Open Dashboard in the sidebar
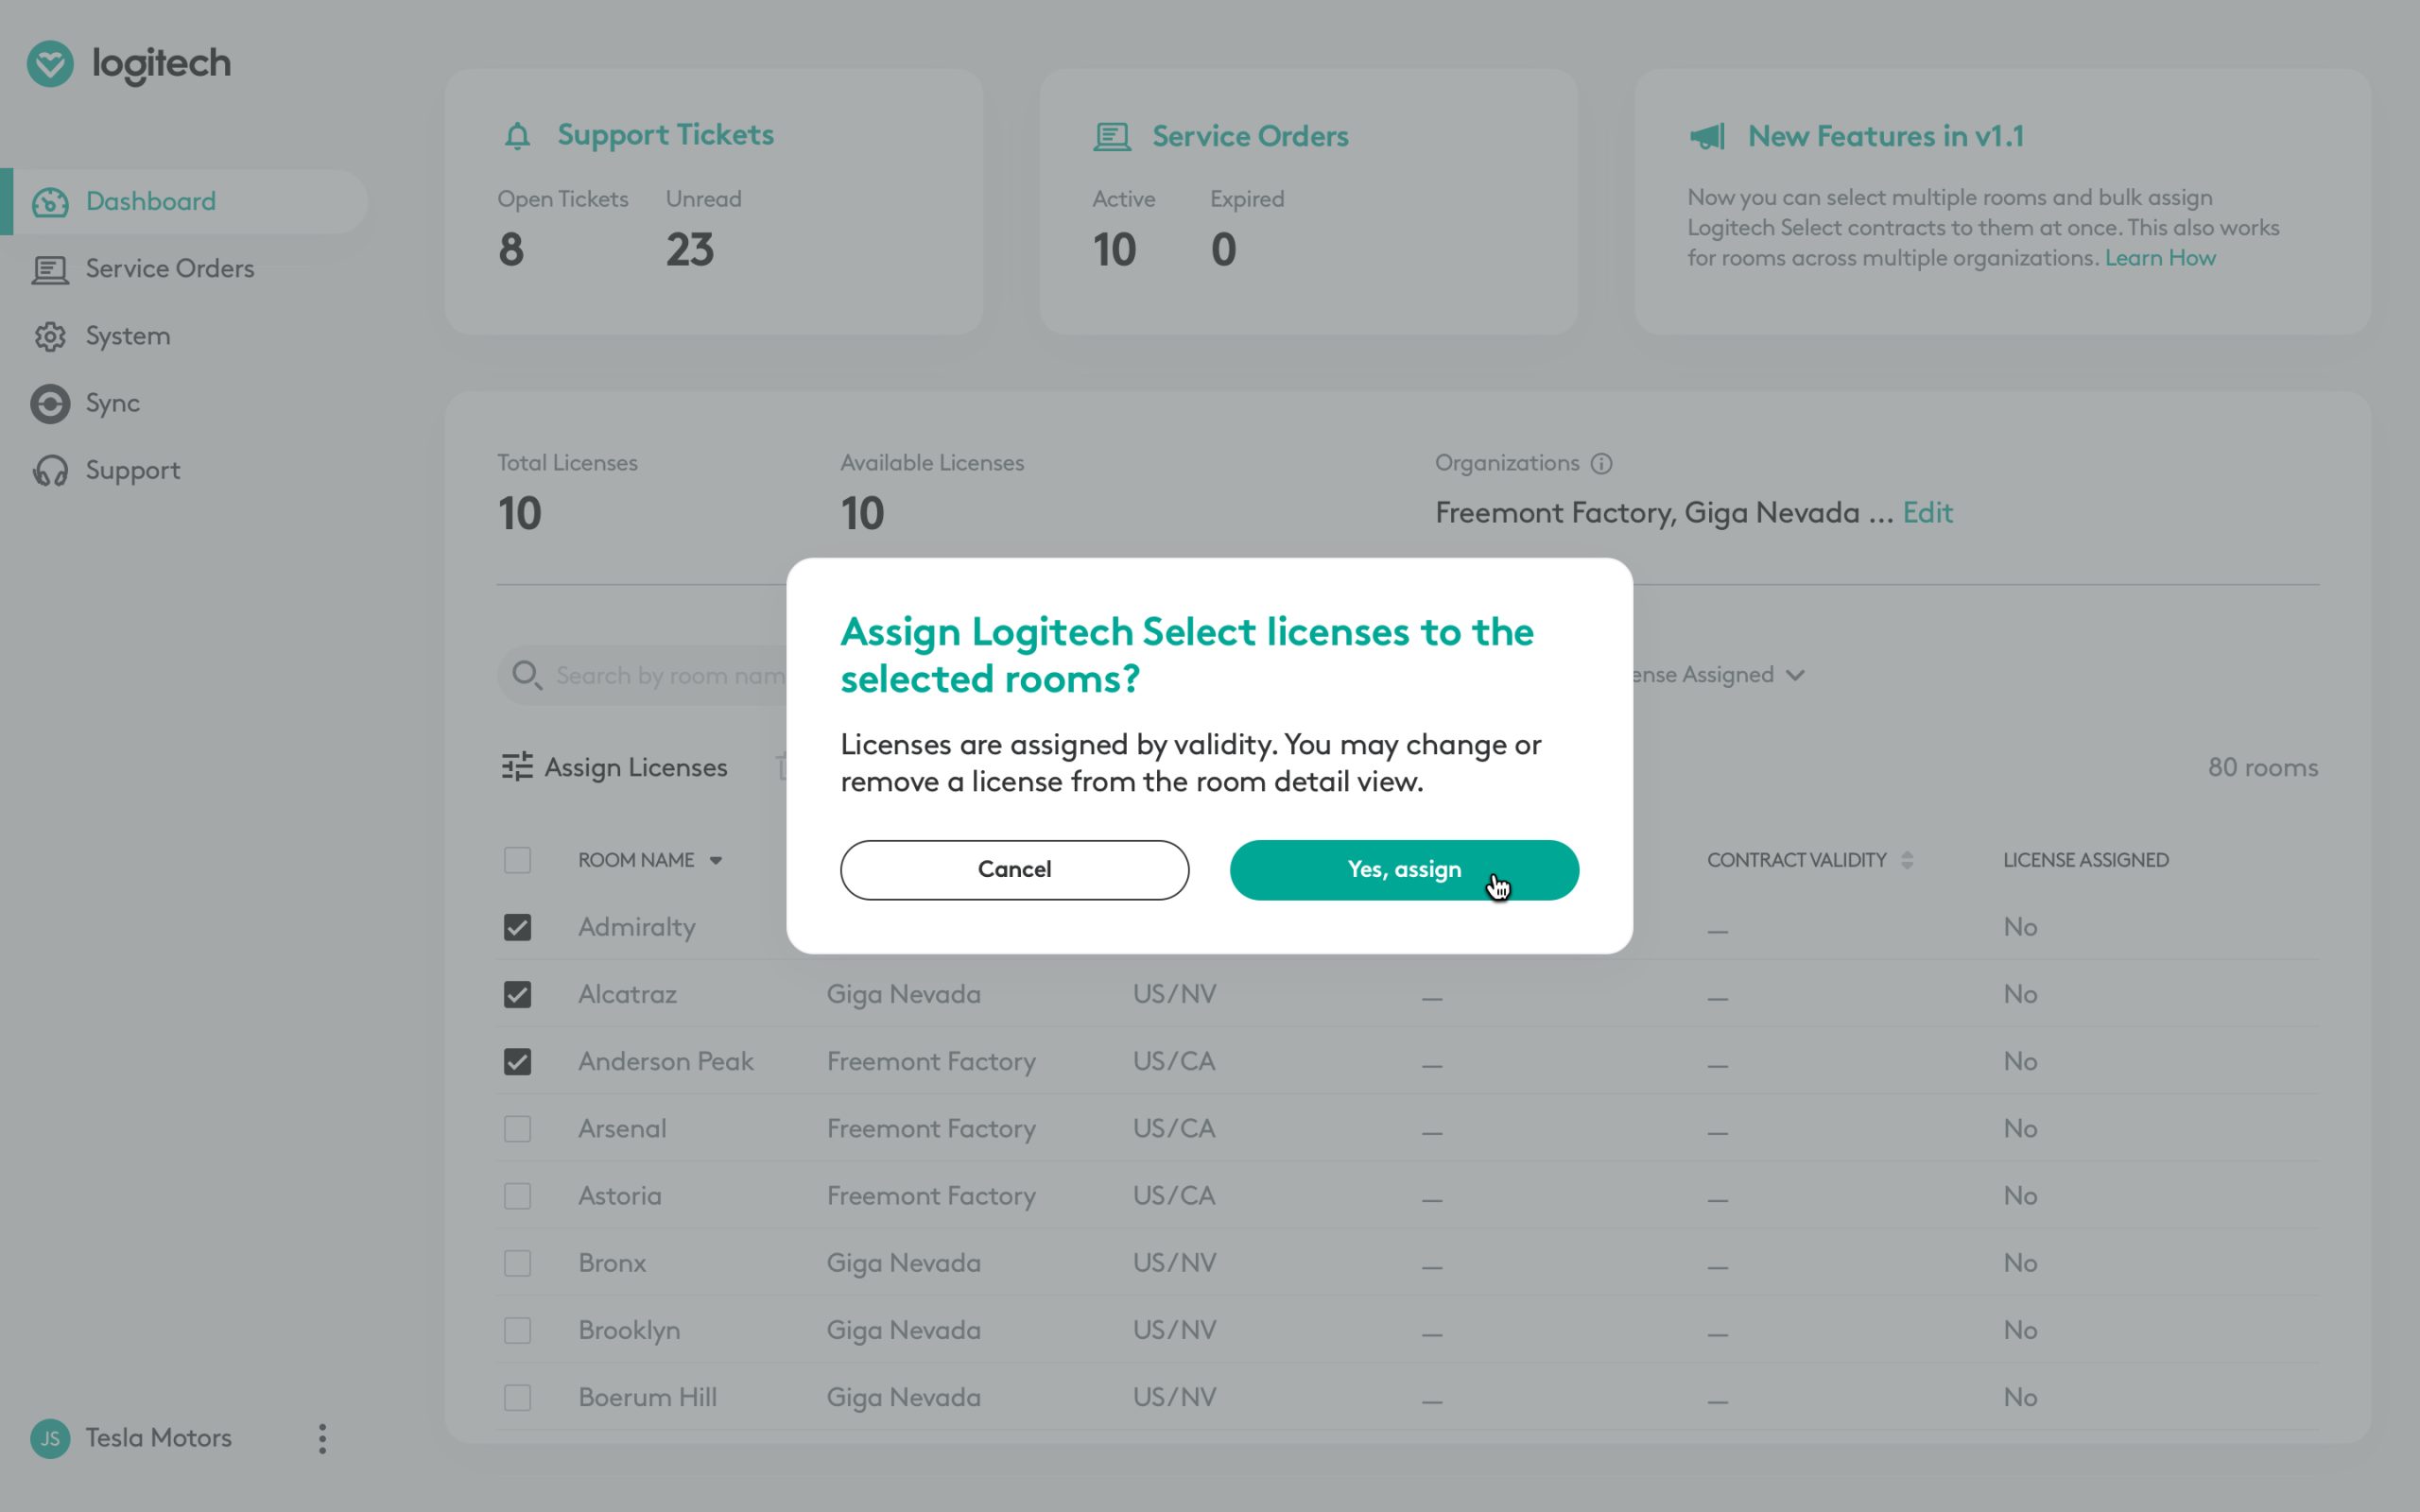The image size is (2420, 1512). 184,202
